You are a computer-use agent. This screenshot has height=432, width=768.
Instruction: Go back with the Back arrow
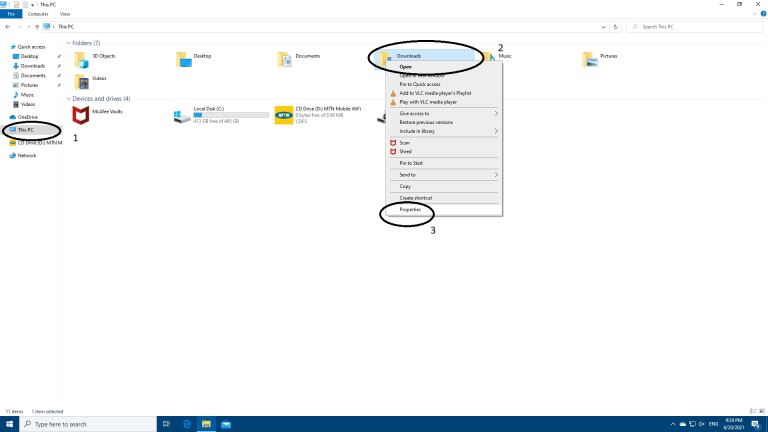(8, 27)
